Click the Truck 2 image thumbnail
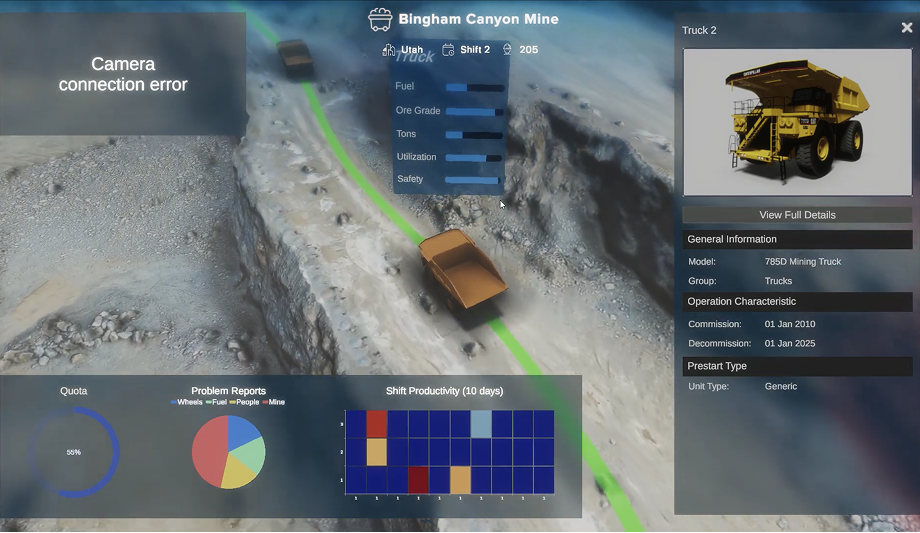 point(797,122)
